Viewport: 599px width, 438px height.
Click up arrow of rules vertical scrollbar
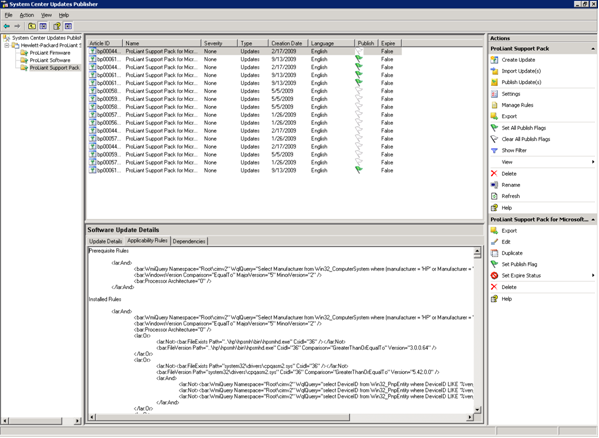(x=477, y=251)
